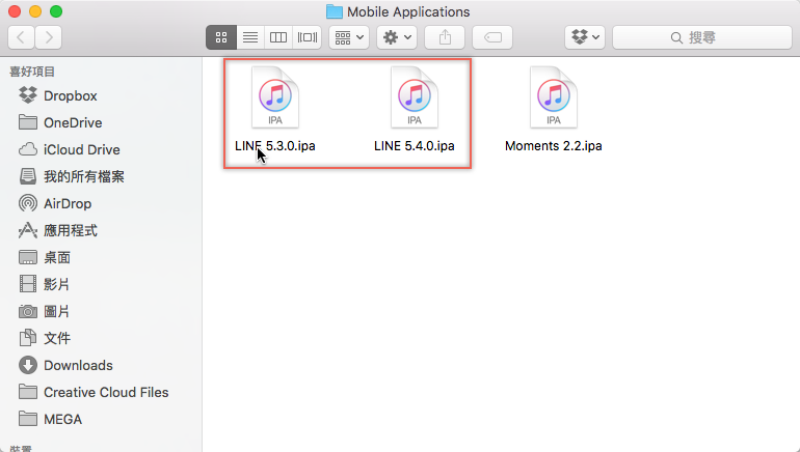Viewport: 800px width, 452px height.
Task: Open MEGA label in sidebar
Action: (63, 419)
